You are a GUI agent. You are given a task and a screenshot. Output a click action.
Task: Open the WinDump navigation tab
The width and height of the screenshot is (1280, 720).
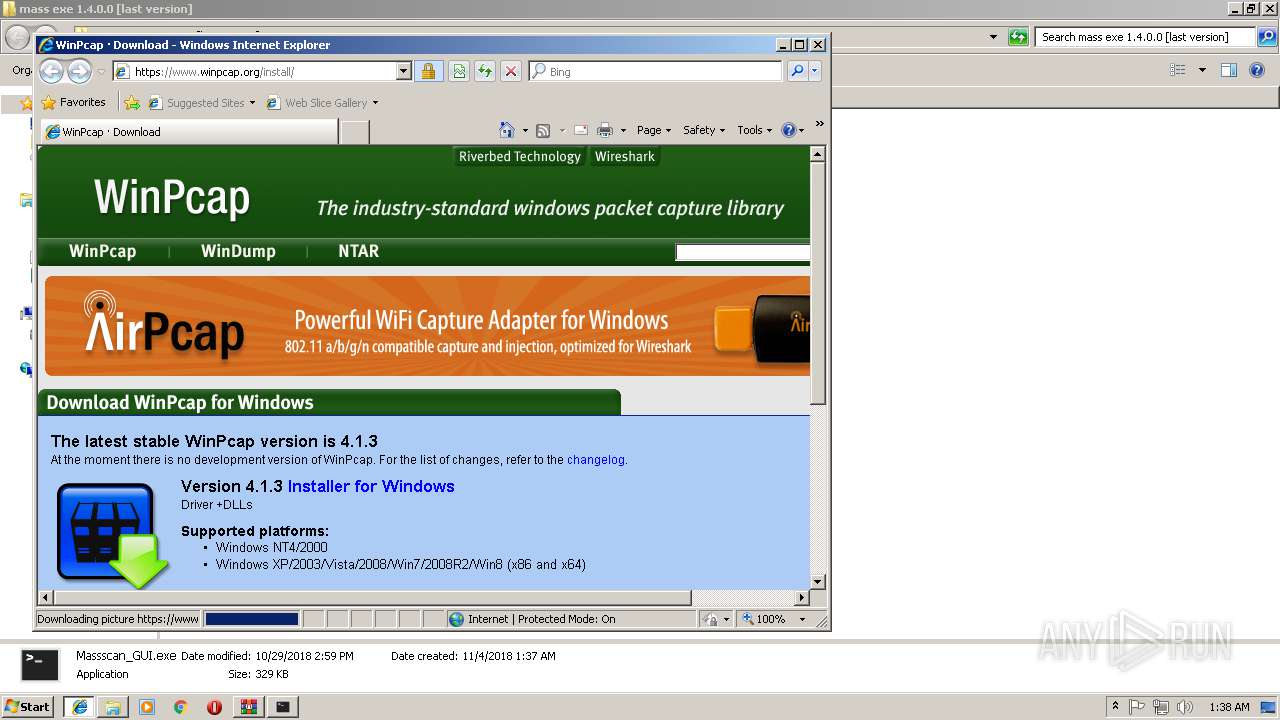coord(238,251)
